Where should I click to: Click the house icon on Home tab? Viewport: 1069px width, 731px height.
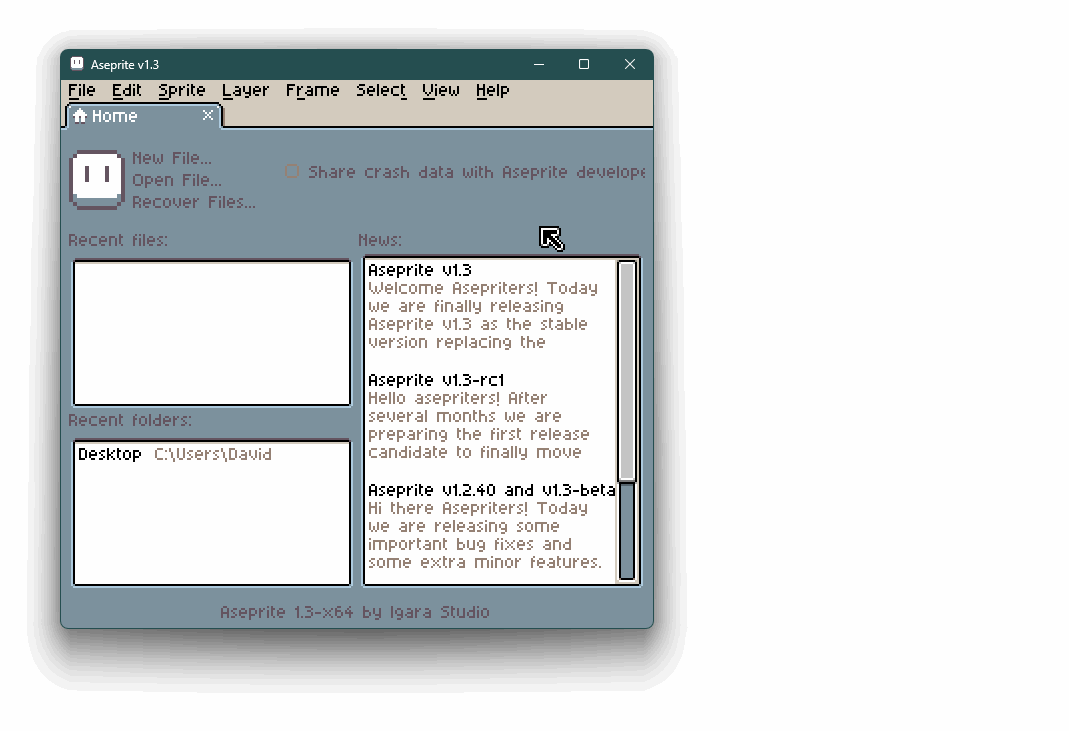pyautogui.click(x=79, y=115)
